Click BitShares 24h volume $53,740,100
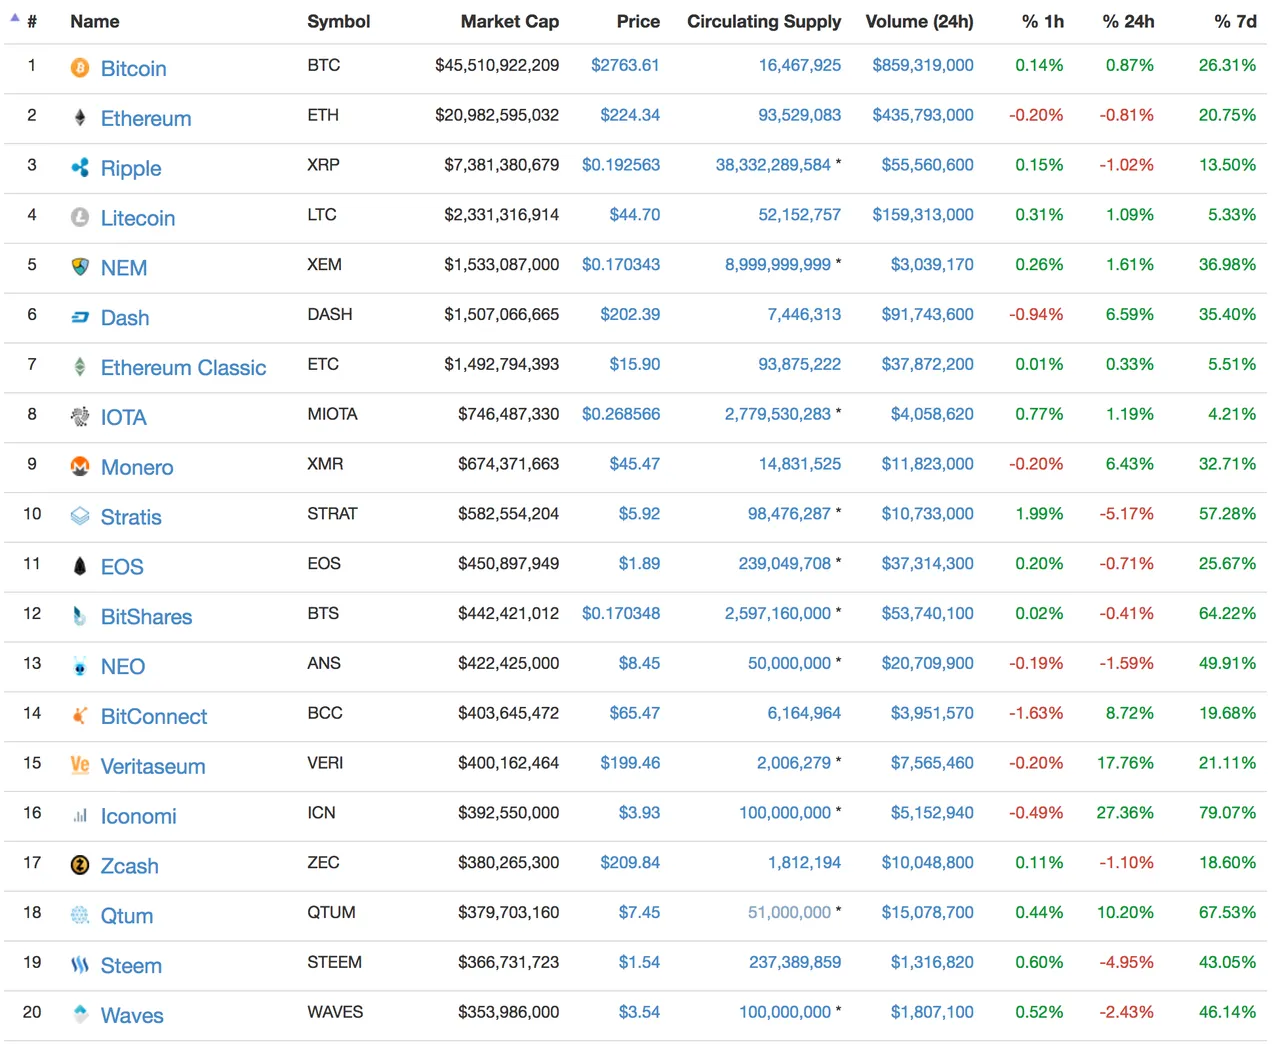 pos(927,613)
